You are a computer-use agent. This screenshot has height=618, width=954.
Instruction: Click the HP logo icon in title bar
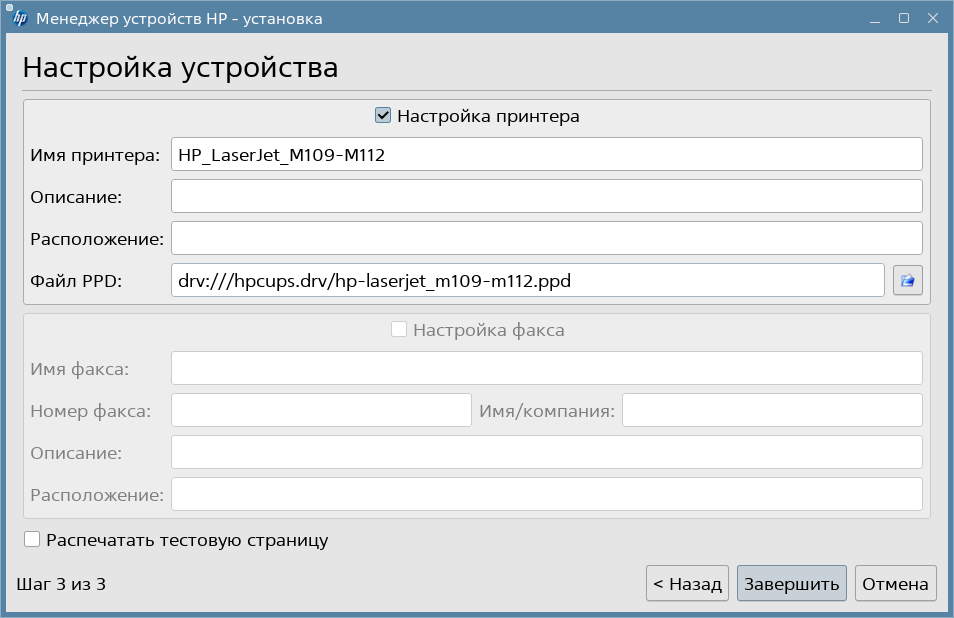(x=19, y=18)
